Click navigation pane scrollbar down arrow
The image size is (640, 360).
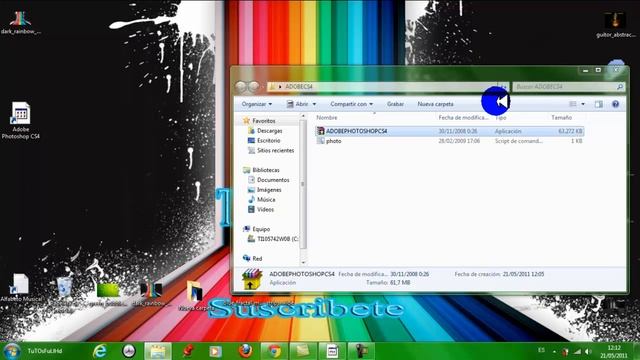[x=303, y=262]
